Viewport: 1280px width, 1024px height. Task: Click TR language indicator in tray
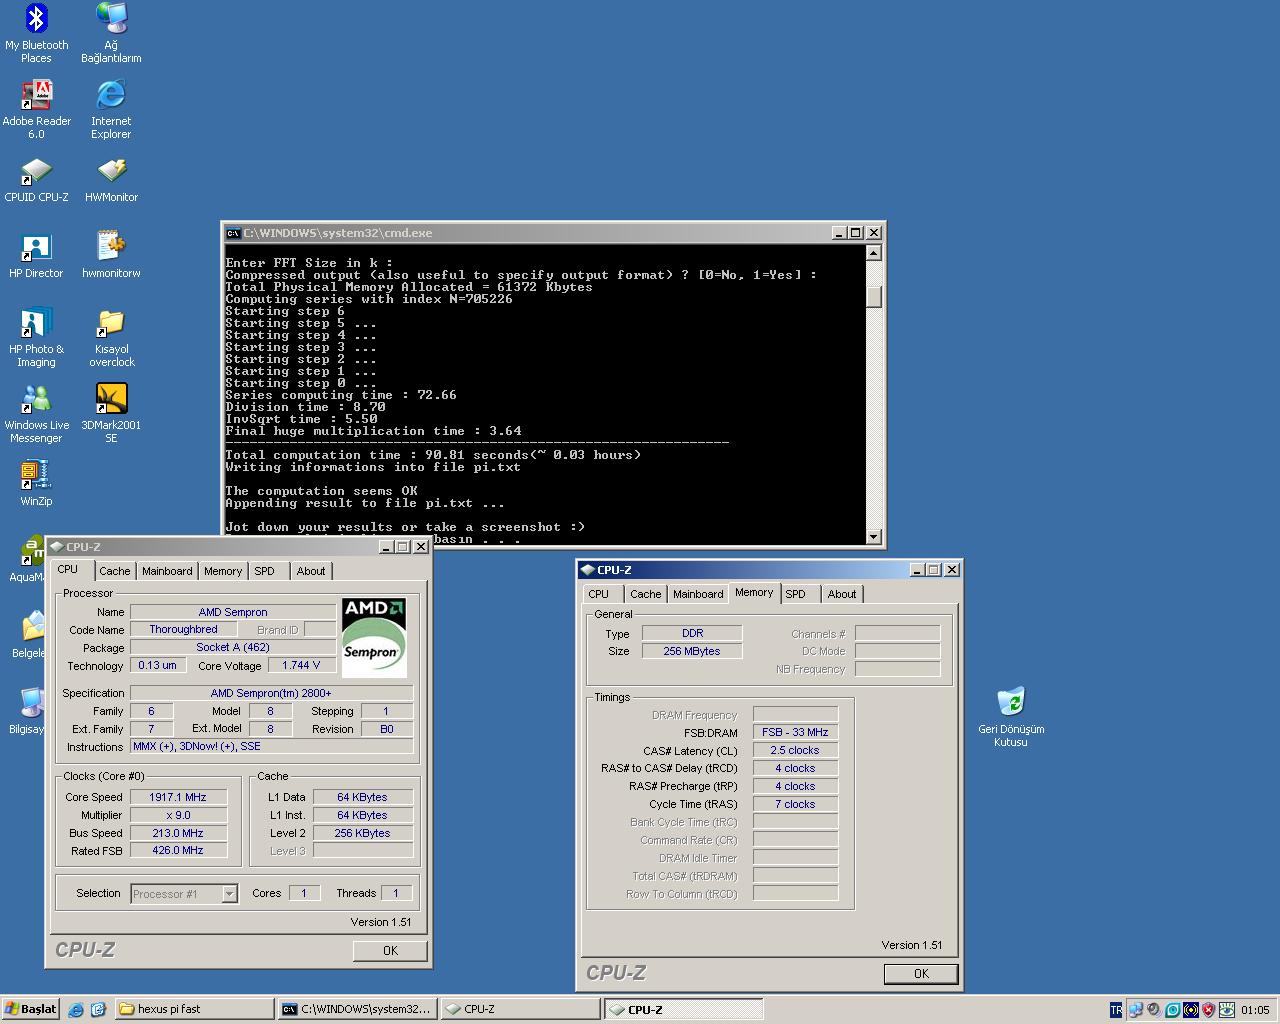(x=1116, y=1010)
